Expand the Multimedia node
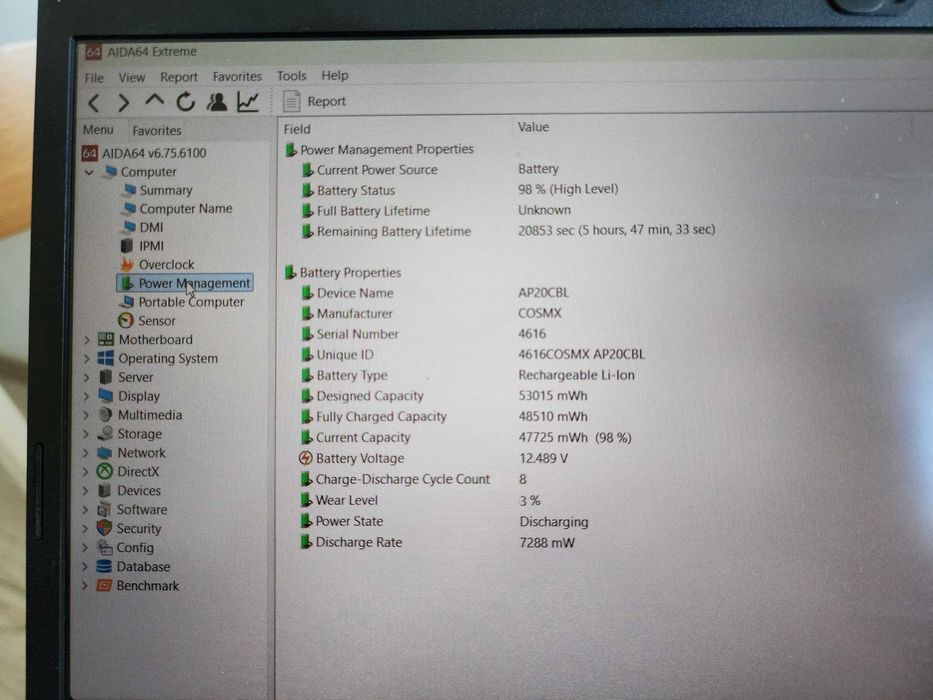 pos(86,415)
